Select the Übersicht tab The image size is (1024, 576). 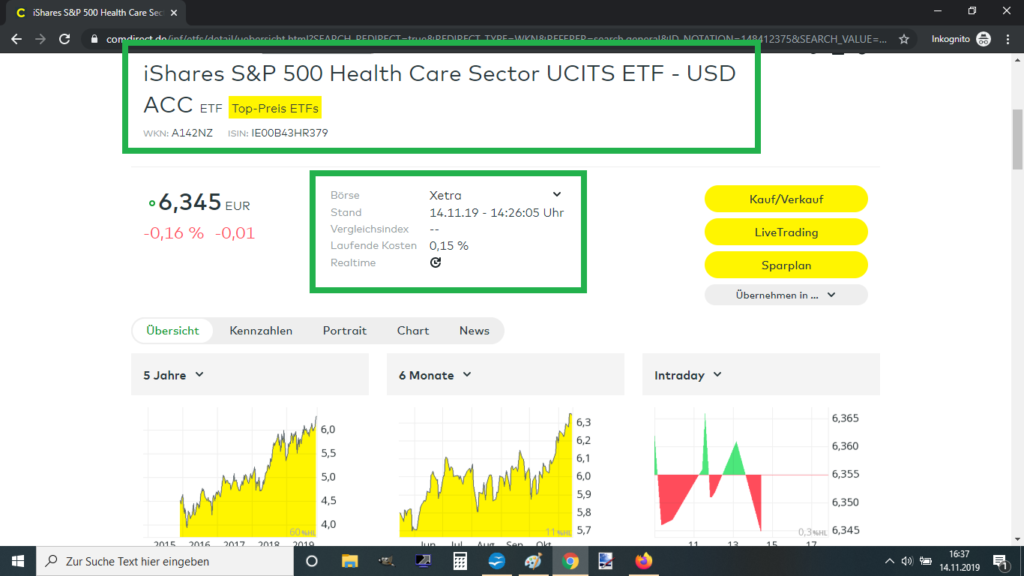pos(172,330)
